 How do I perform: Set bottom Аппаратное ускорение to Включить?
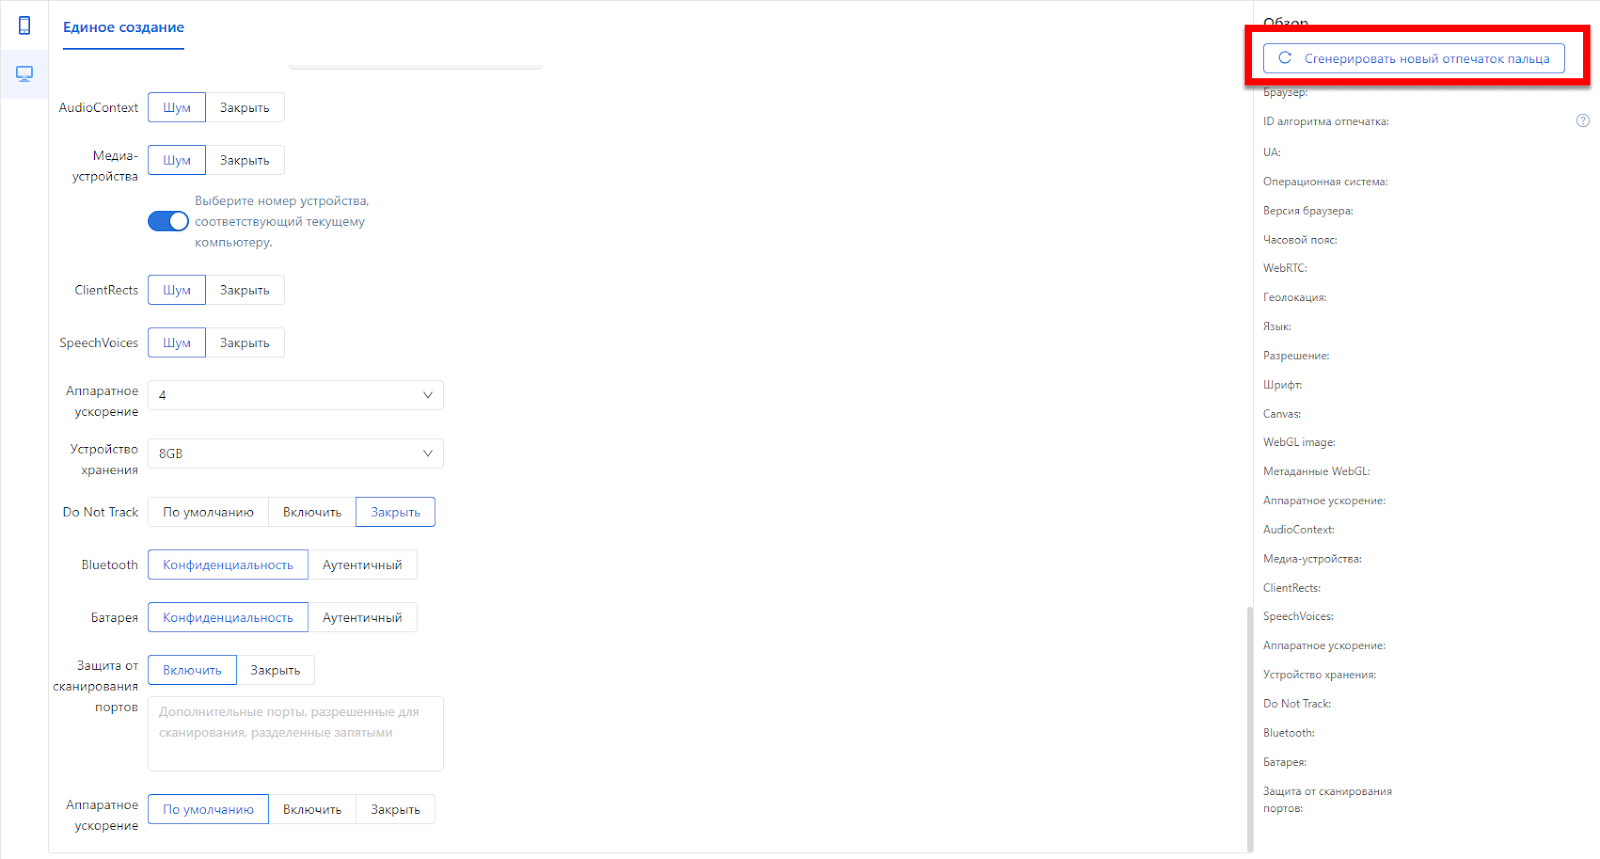312,809
